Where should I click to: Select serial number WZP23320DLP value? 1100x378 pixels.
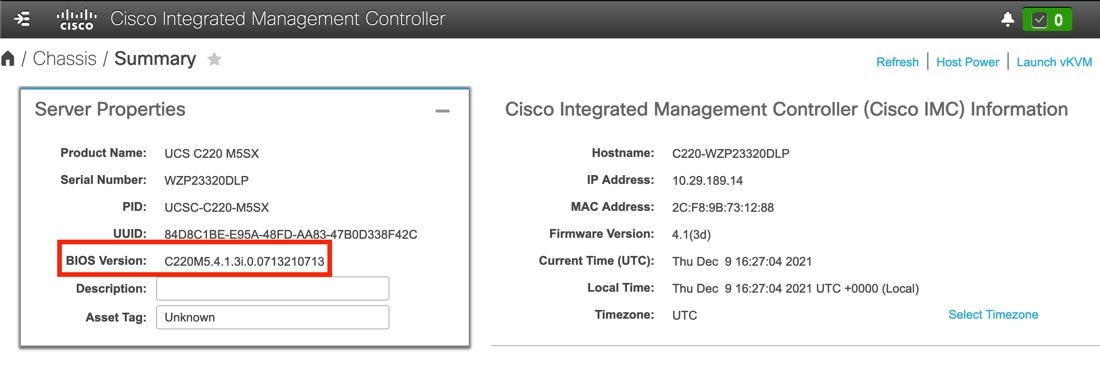[x=206, y=180]
